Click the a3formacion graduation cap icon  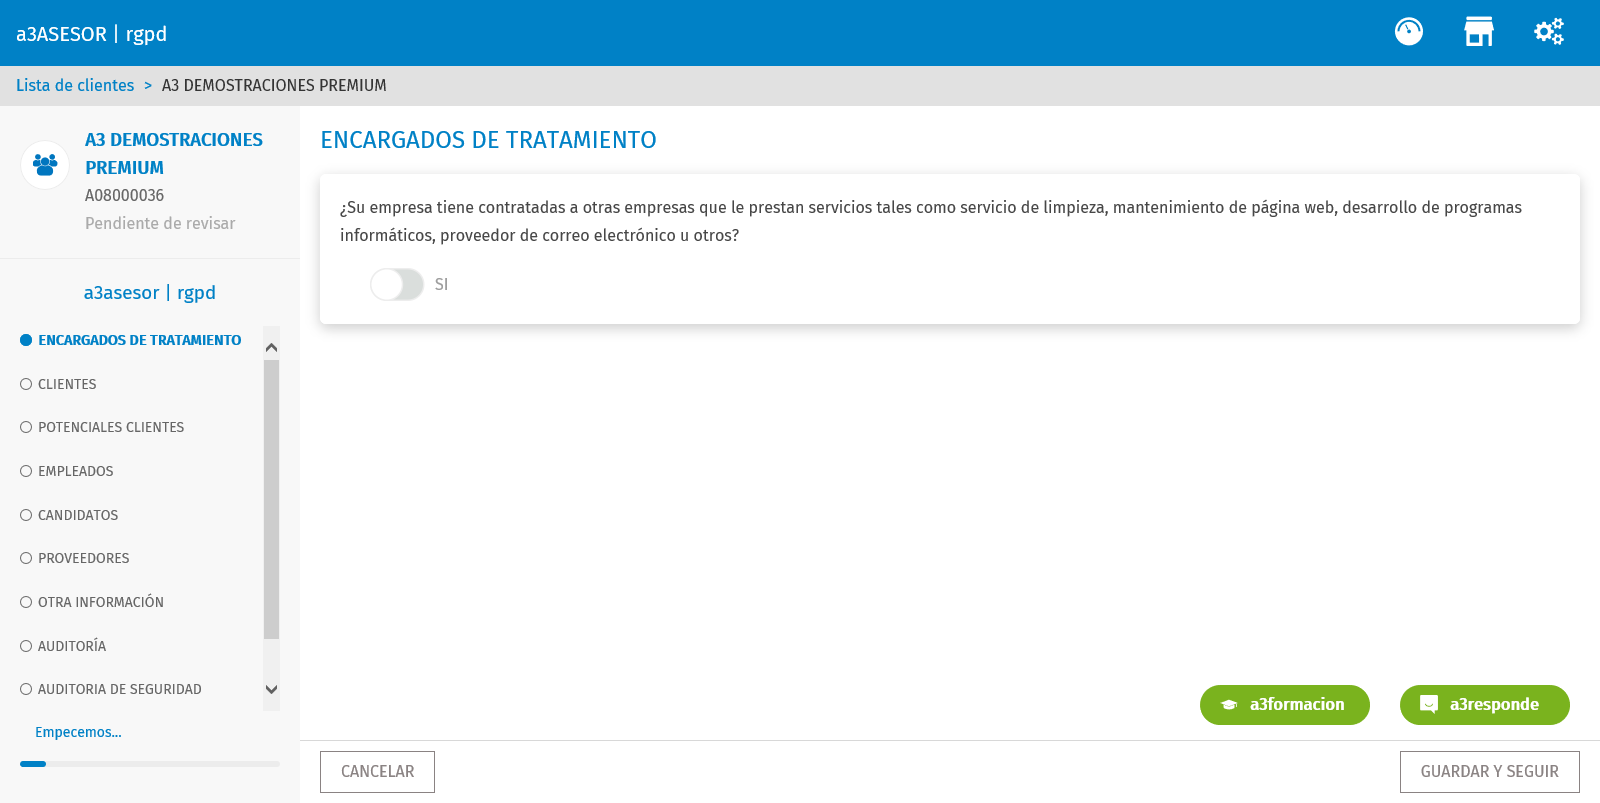1229,705
